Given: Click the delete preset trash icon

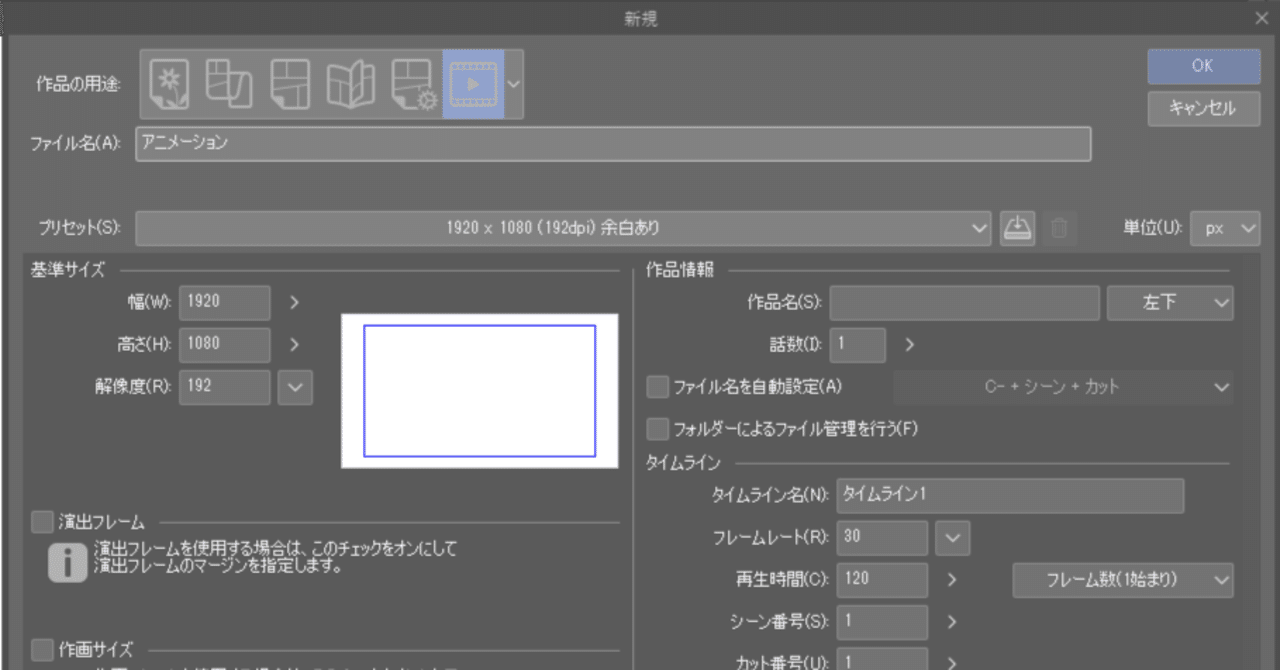Looking at the screenshot, I should [x=1059, y=227].
